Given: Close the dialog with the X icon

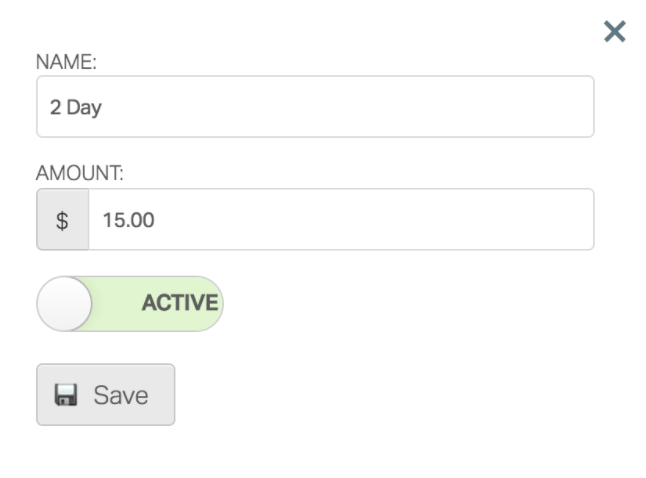Looking at the screenshot, I should click(614, 32).
